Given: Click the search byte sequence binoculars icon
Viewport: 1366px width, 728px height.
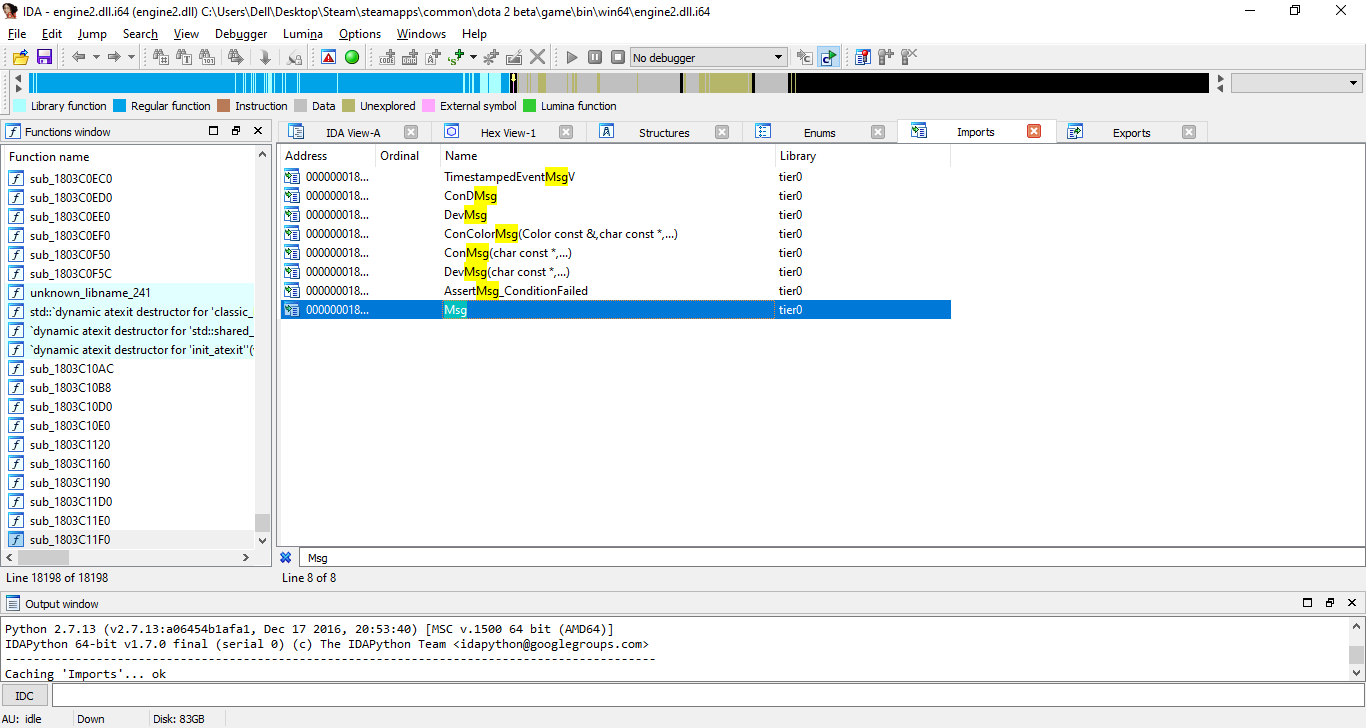Looking at the screenshot, I should [207, 57].
